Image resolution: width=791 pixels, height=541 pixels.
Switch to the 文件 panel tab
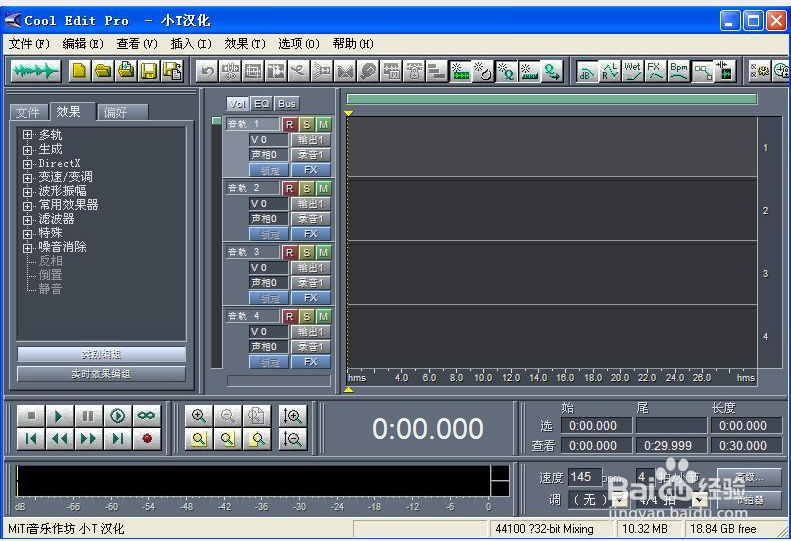tap(28, 112)
